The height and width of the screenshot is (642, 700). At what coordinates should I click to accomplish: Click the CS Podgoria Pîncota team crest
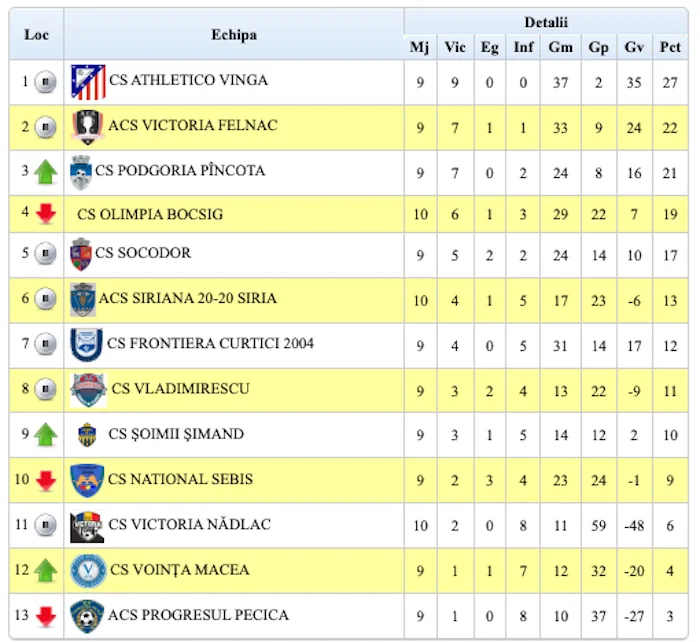pyautogui.click(x=81, y=172)
